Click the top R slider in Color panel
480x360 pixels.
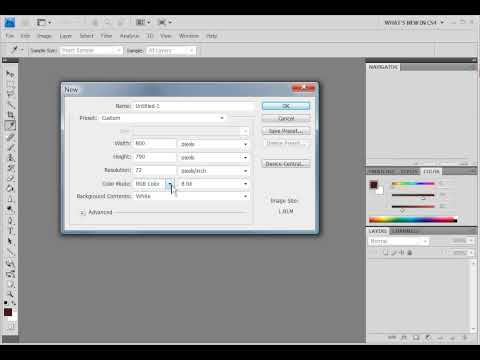tap(413, 183)
